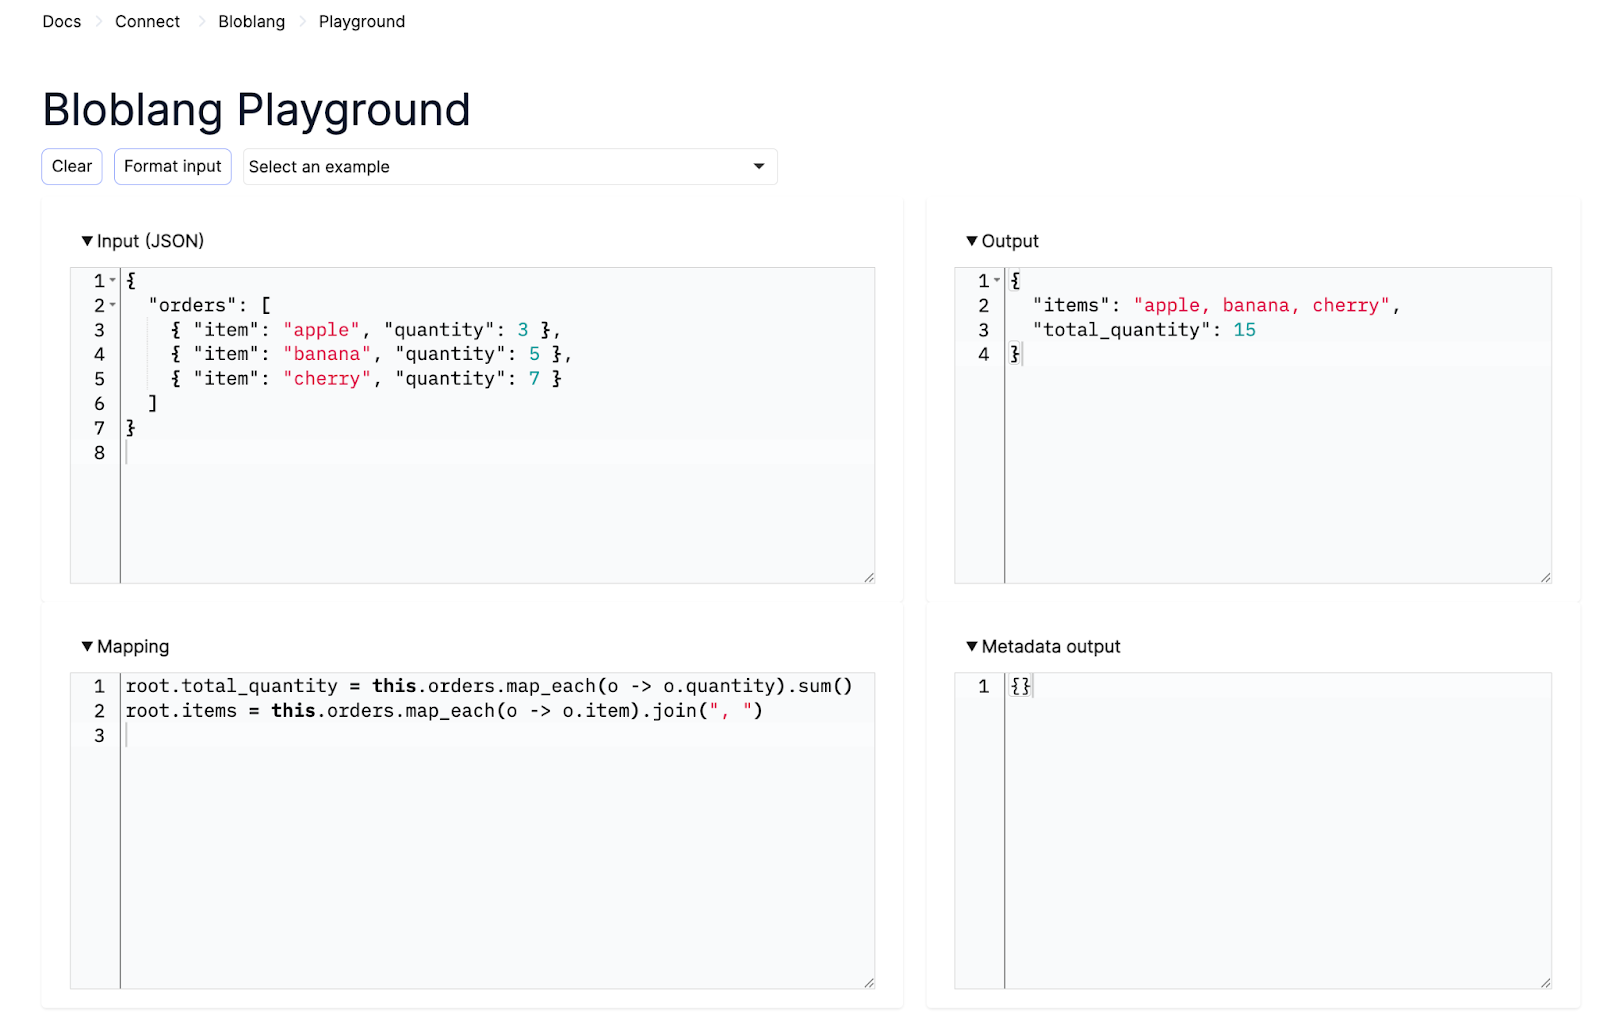Click the resize grip of the Input editor

click(868, 576)
